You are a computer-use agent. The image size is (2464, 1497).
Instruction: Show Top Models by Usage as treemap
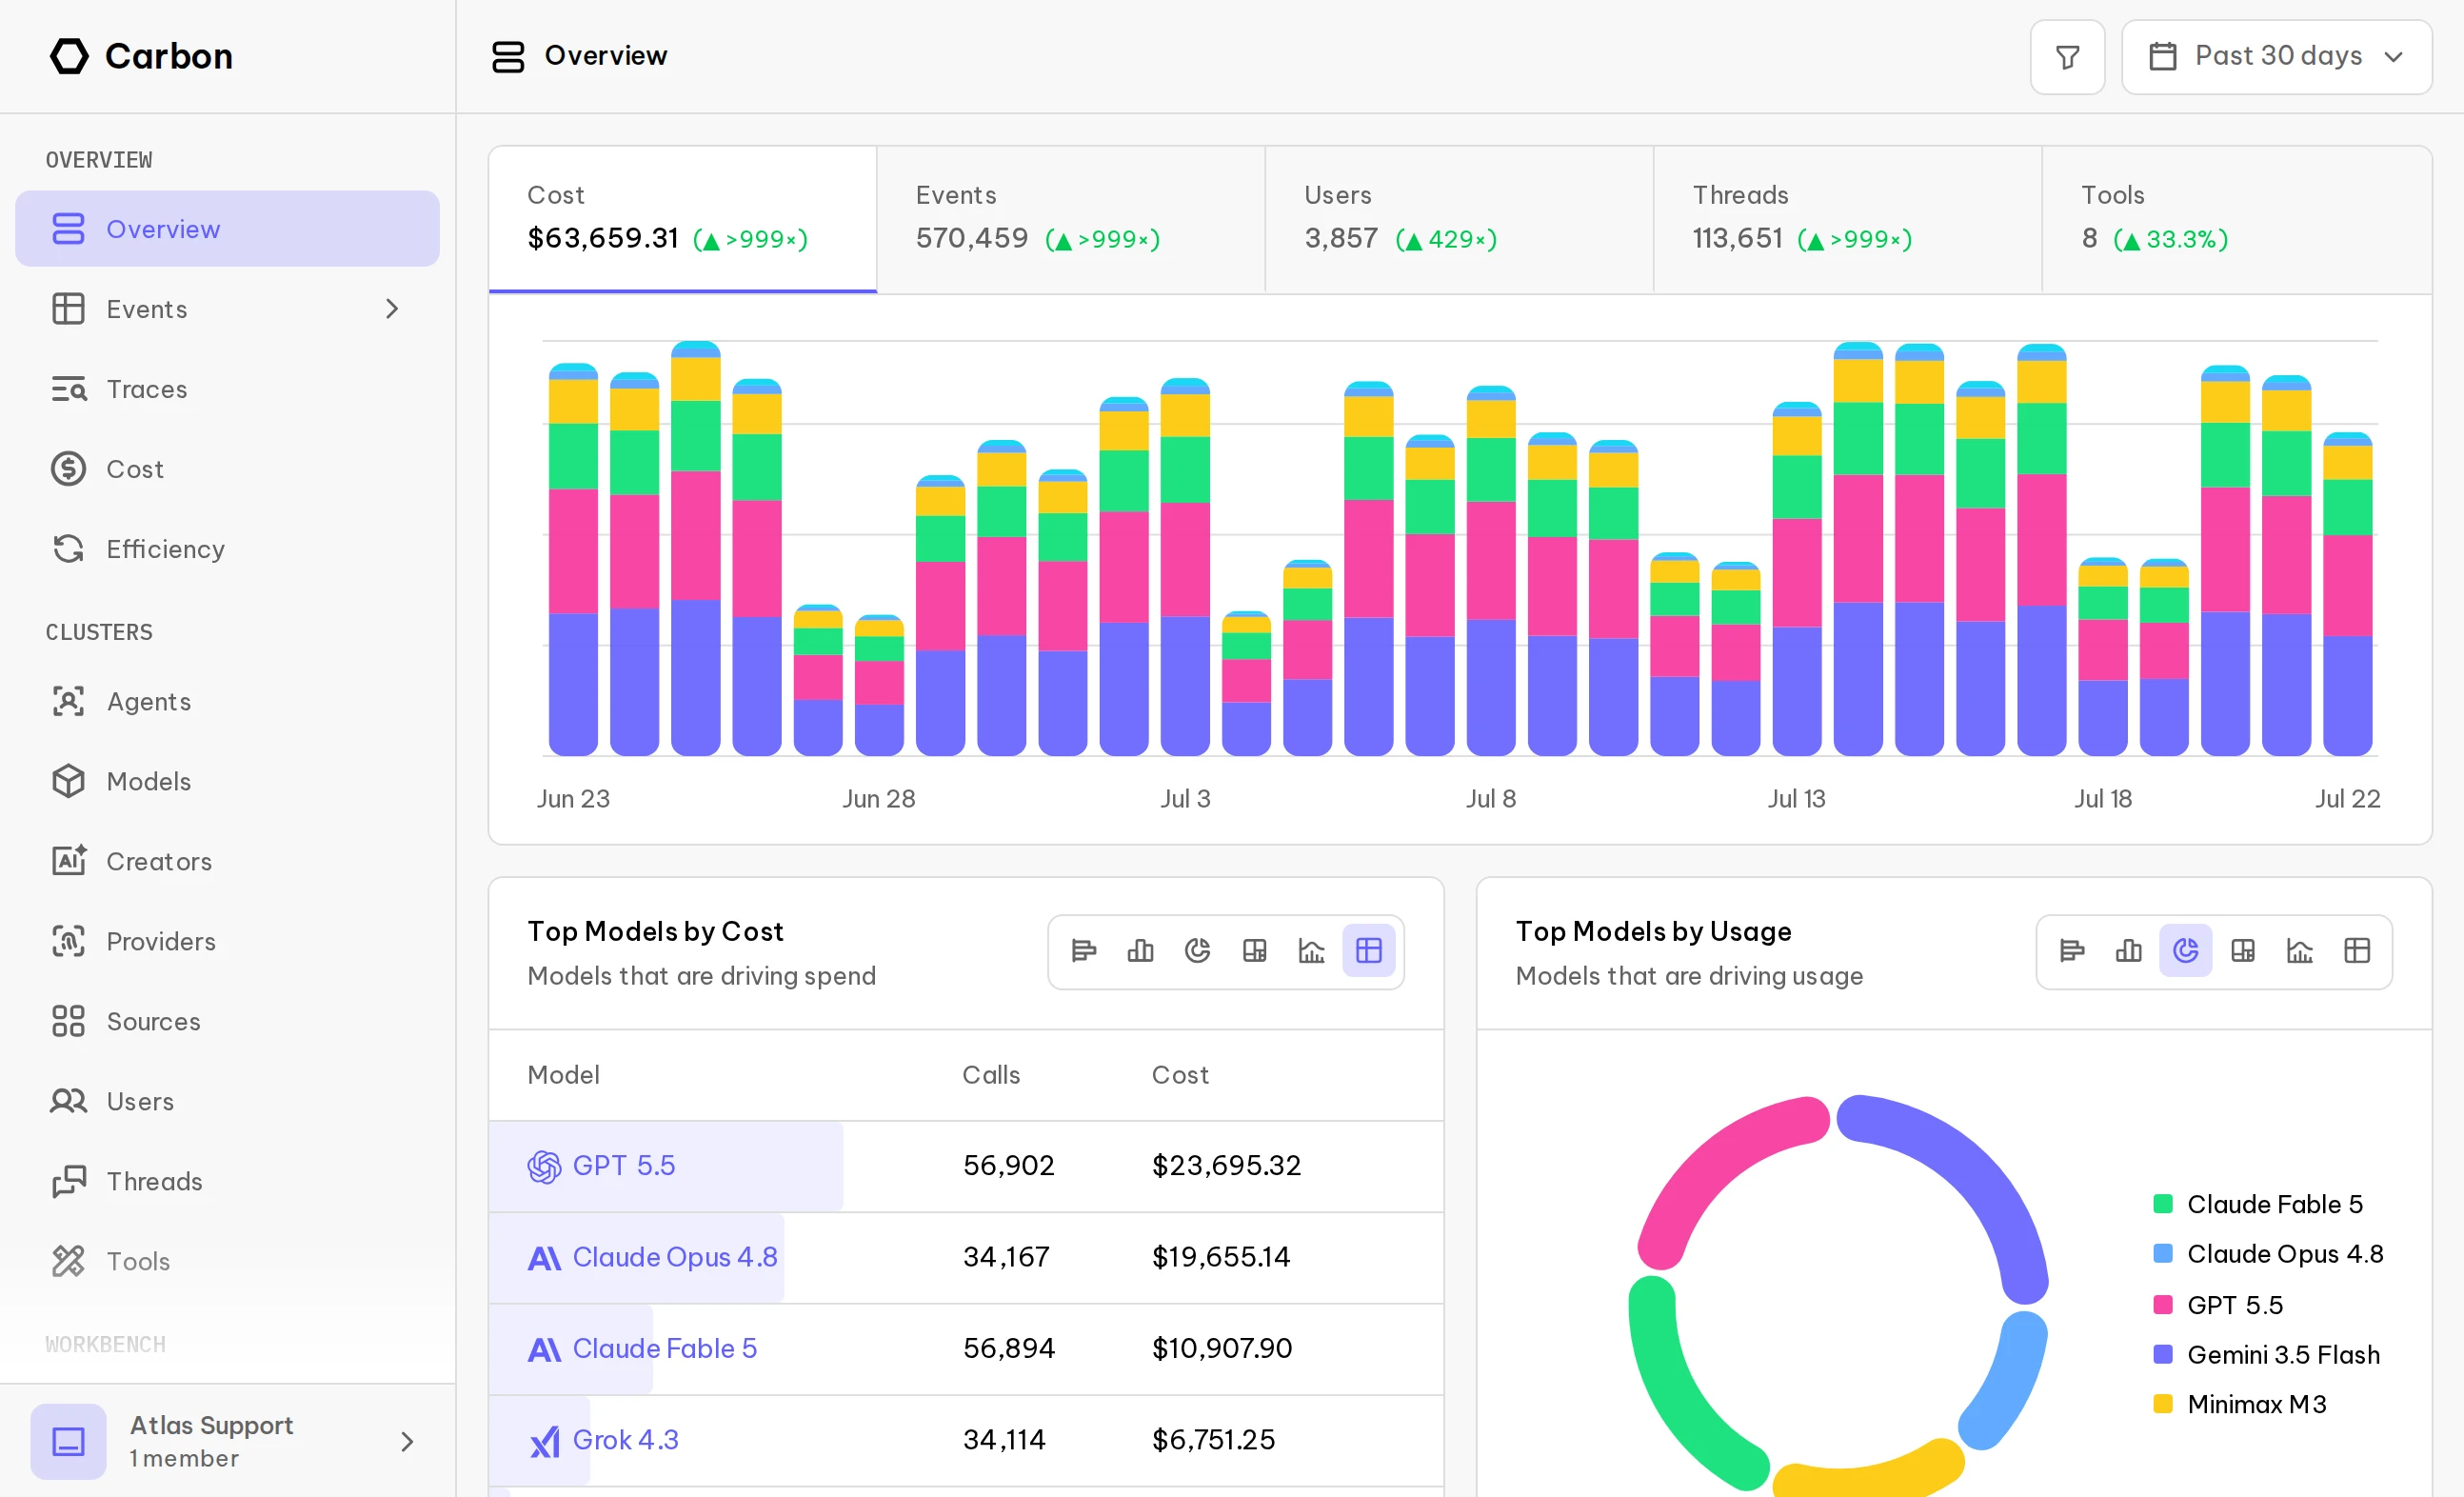[x=2243, y=951]
